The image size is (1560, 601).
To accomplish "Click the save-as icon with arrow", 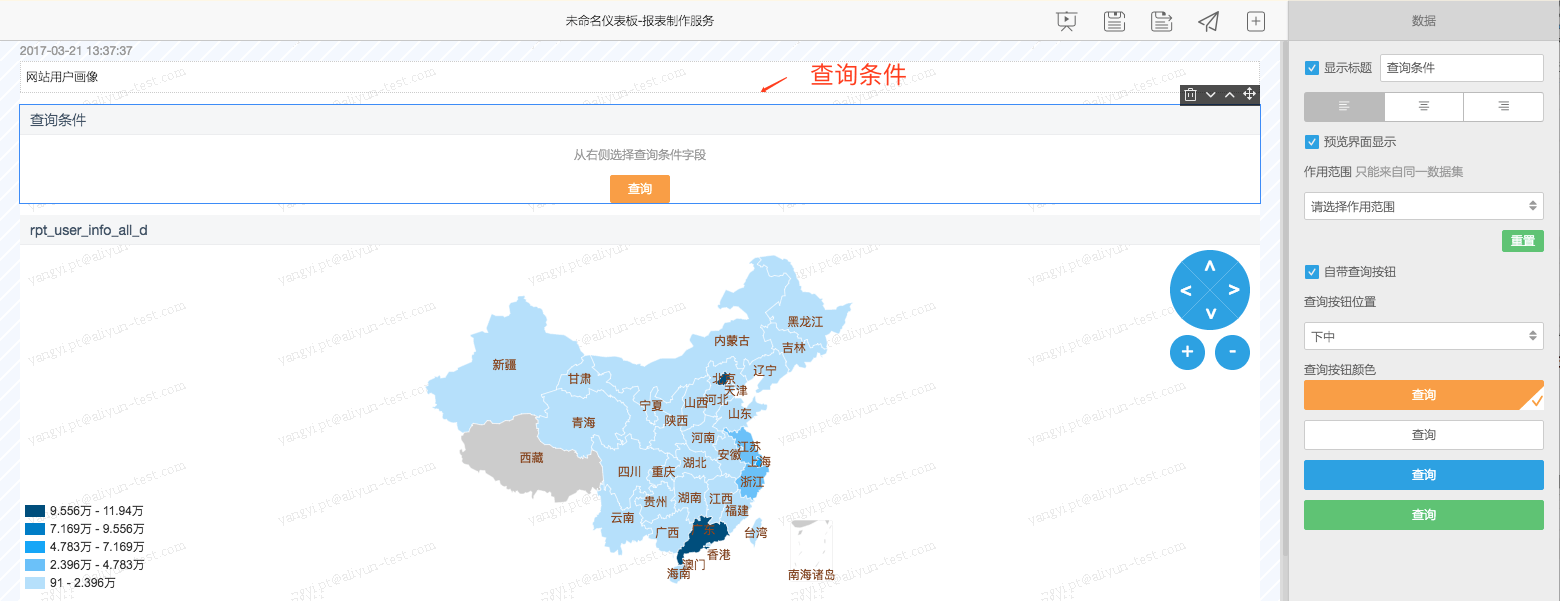I will click(1160, 20).
